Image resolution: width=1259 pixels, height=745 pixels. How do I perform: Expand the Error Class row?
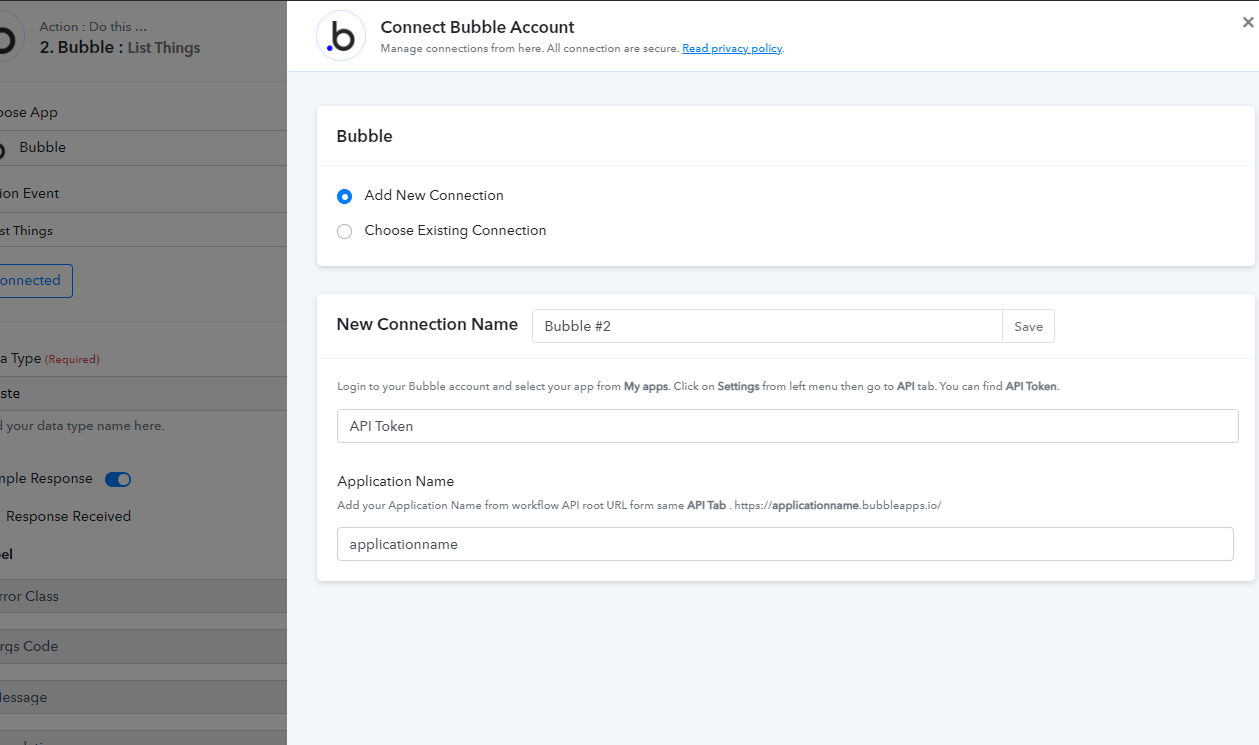point(143,596)
